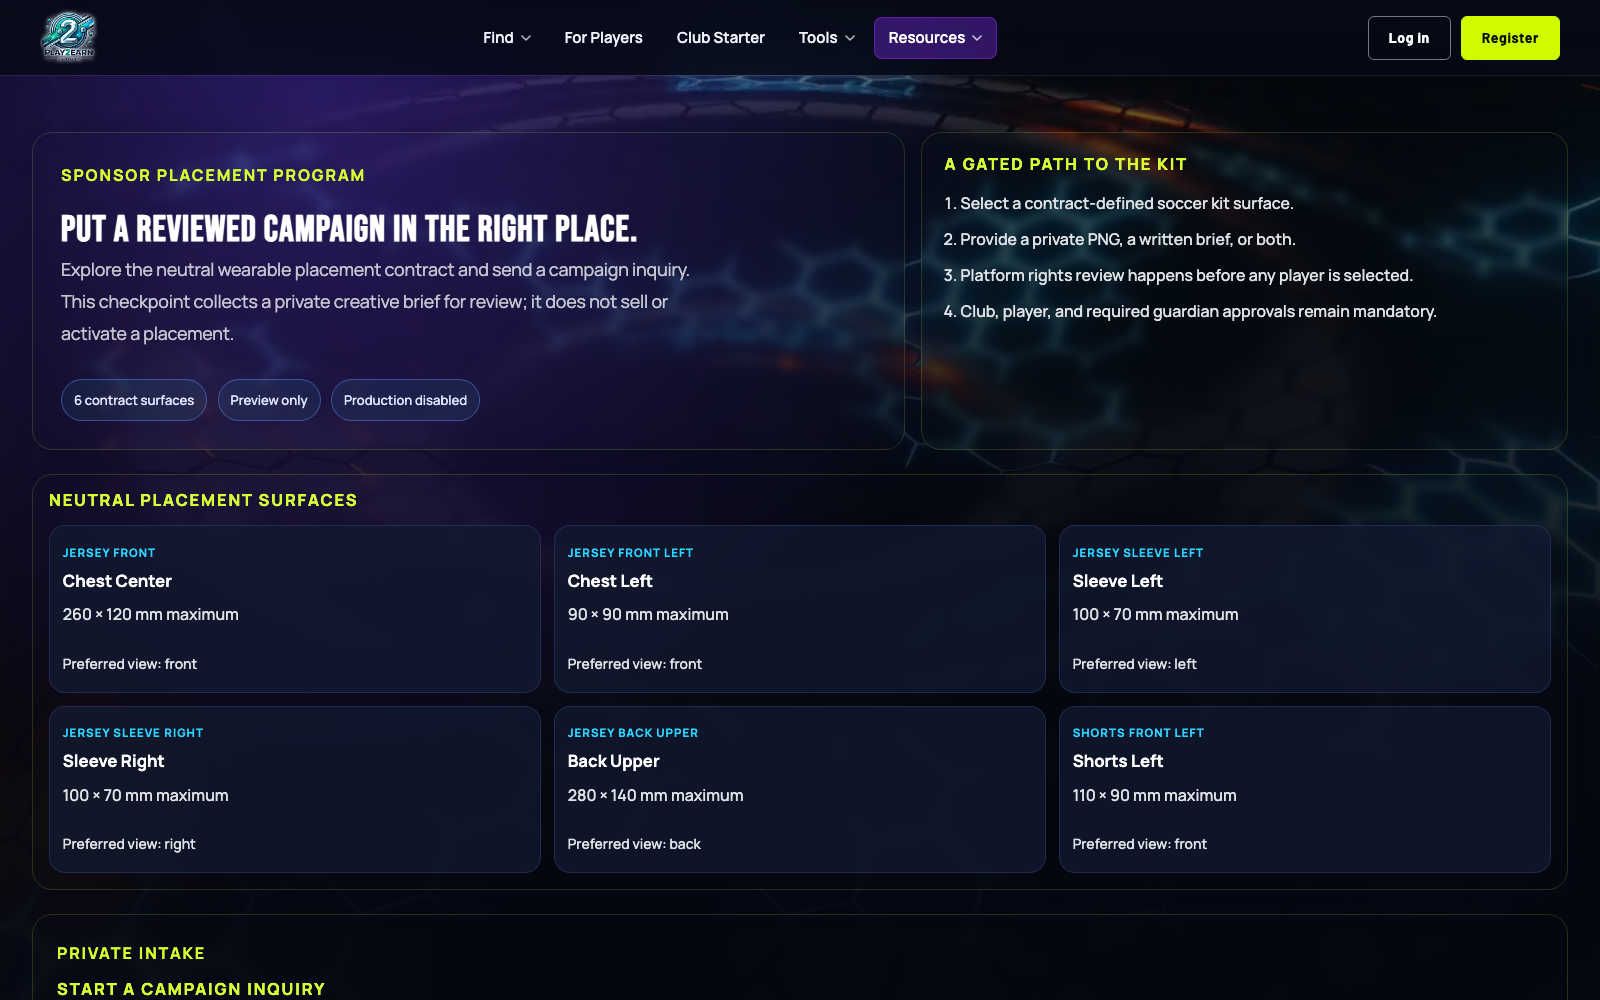Open the Tools dropdown menu
Screen dimensions: 1600x1000
(x=827, y=38)
